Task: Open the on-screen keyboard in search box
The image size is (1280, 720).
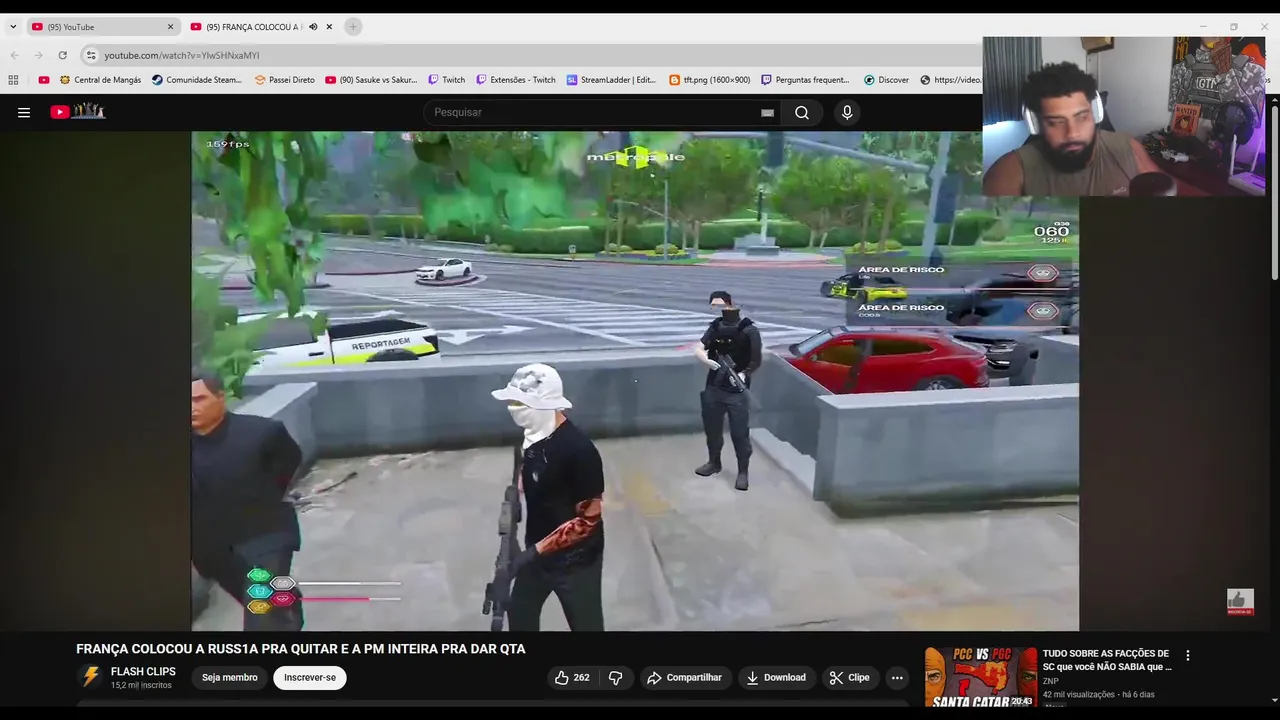Action: [x=767, y=113]
